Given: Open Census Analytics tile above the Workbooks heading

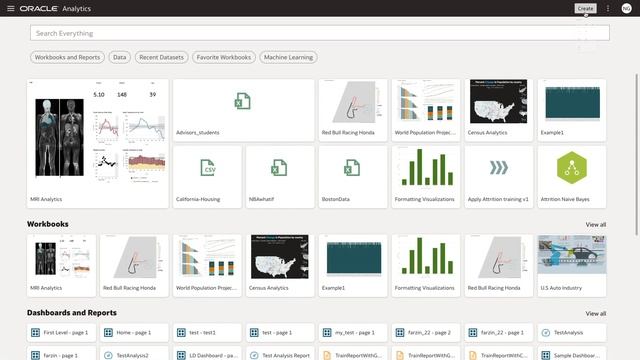Looking at the screenshot, I should point(499,110).
